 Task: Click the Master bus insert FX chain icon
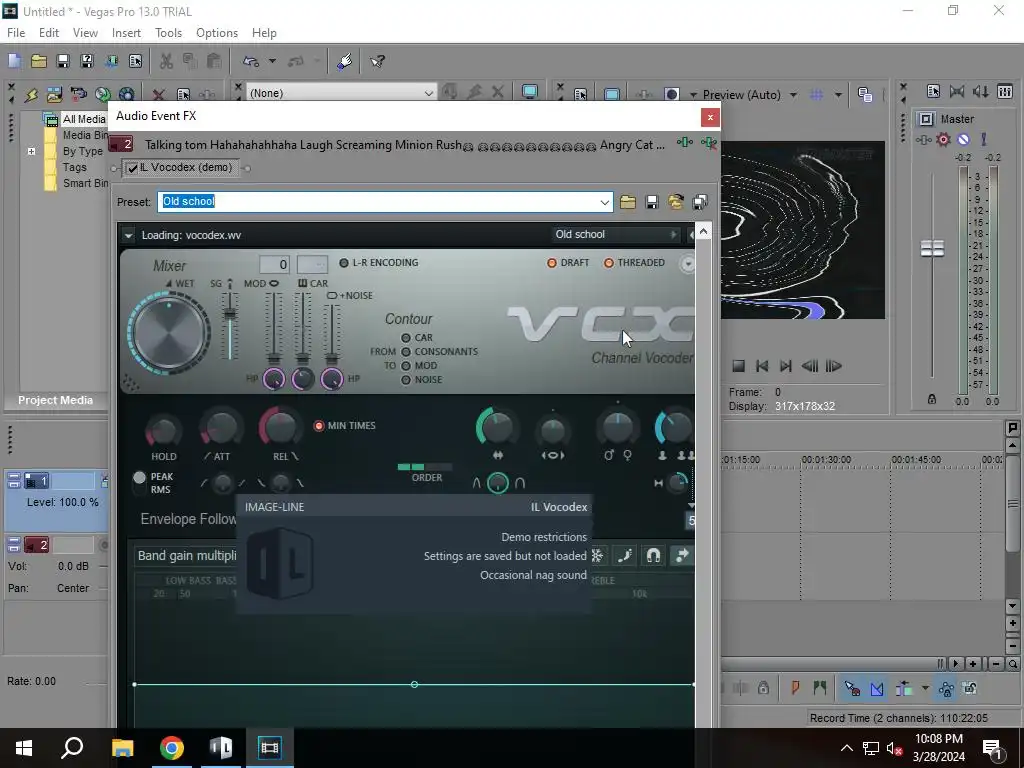tap(923, 140)
